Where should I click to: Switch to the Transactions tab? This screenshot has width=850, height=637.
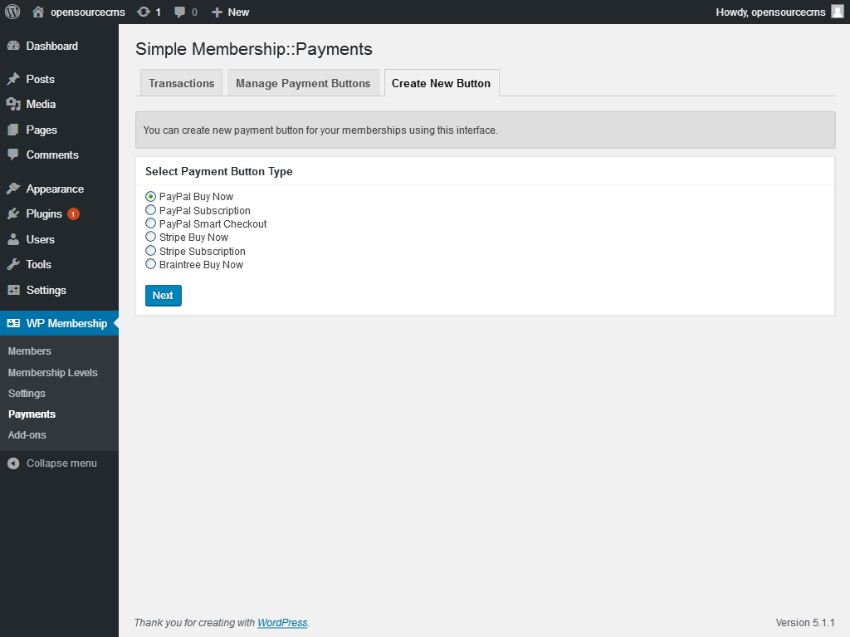(x=182, y=83)
